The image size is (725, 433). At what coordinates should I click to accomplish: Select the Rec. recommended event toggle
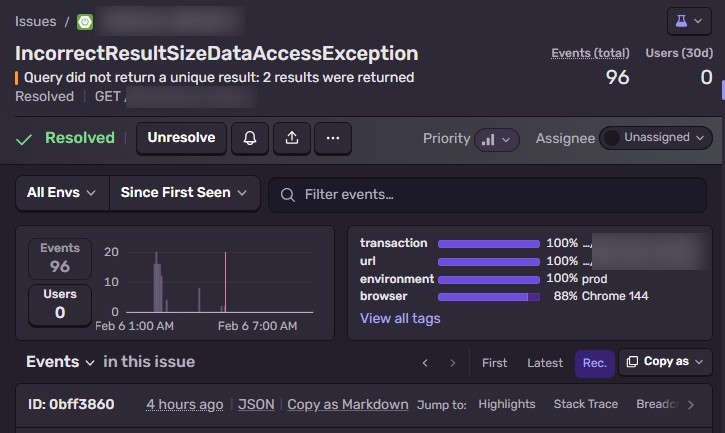tap(594, 363)
